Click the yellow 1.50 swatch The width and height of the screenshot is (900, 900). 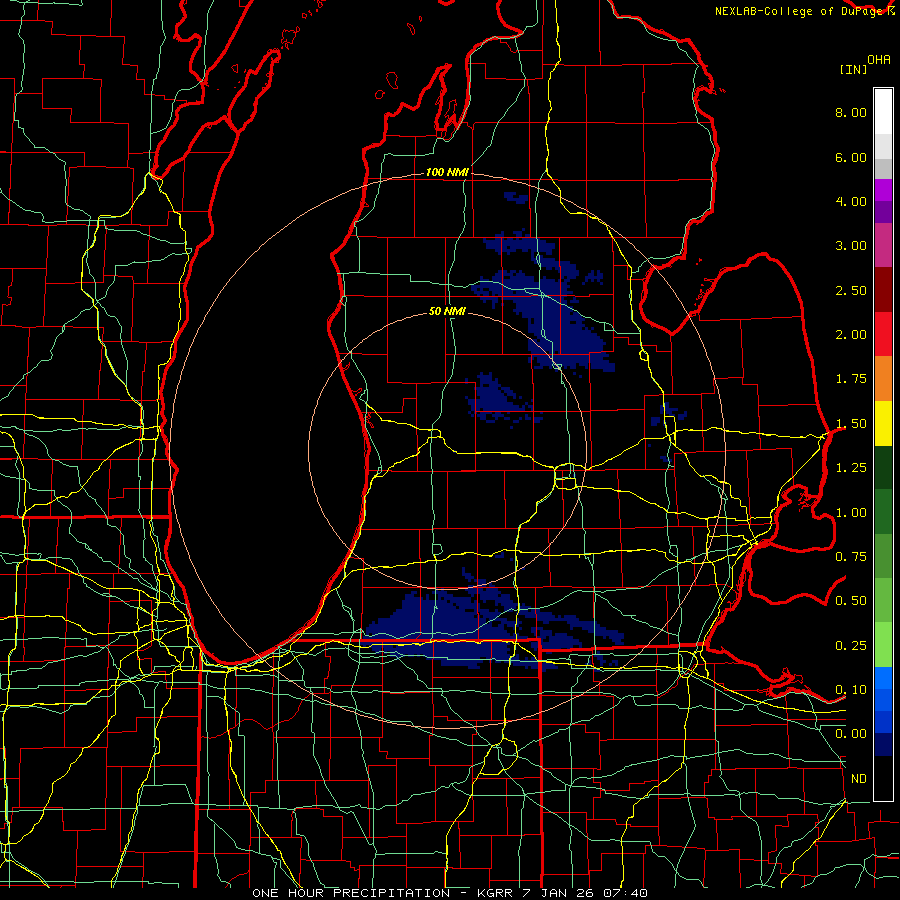(x=883, y=423)
